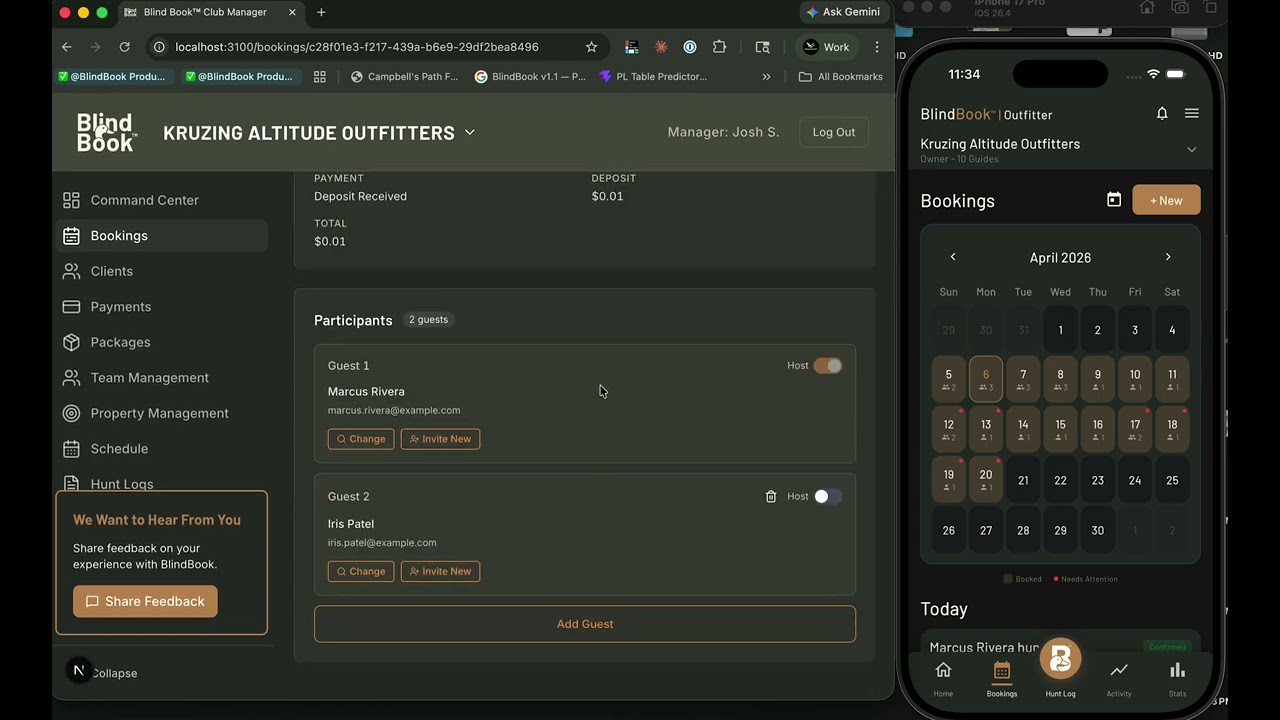Open Chrome three-dot menu
The image size is (1280, 720).
pyautogui.click(x=877, y=47)
